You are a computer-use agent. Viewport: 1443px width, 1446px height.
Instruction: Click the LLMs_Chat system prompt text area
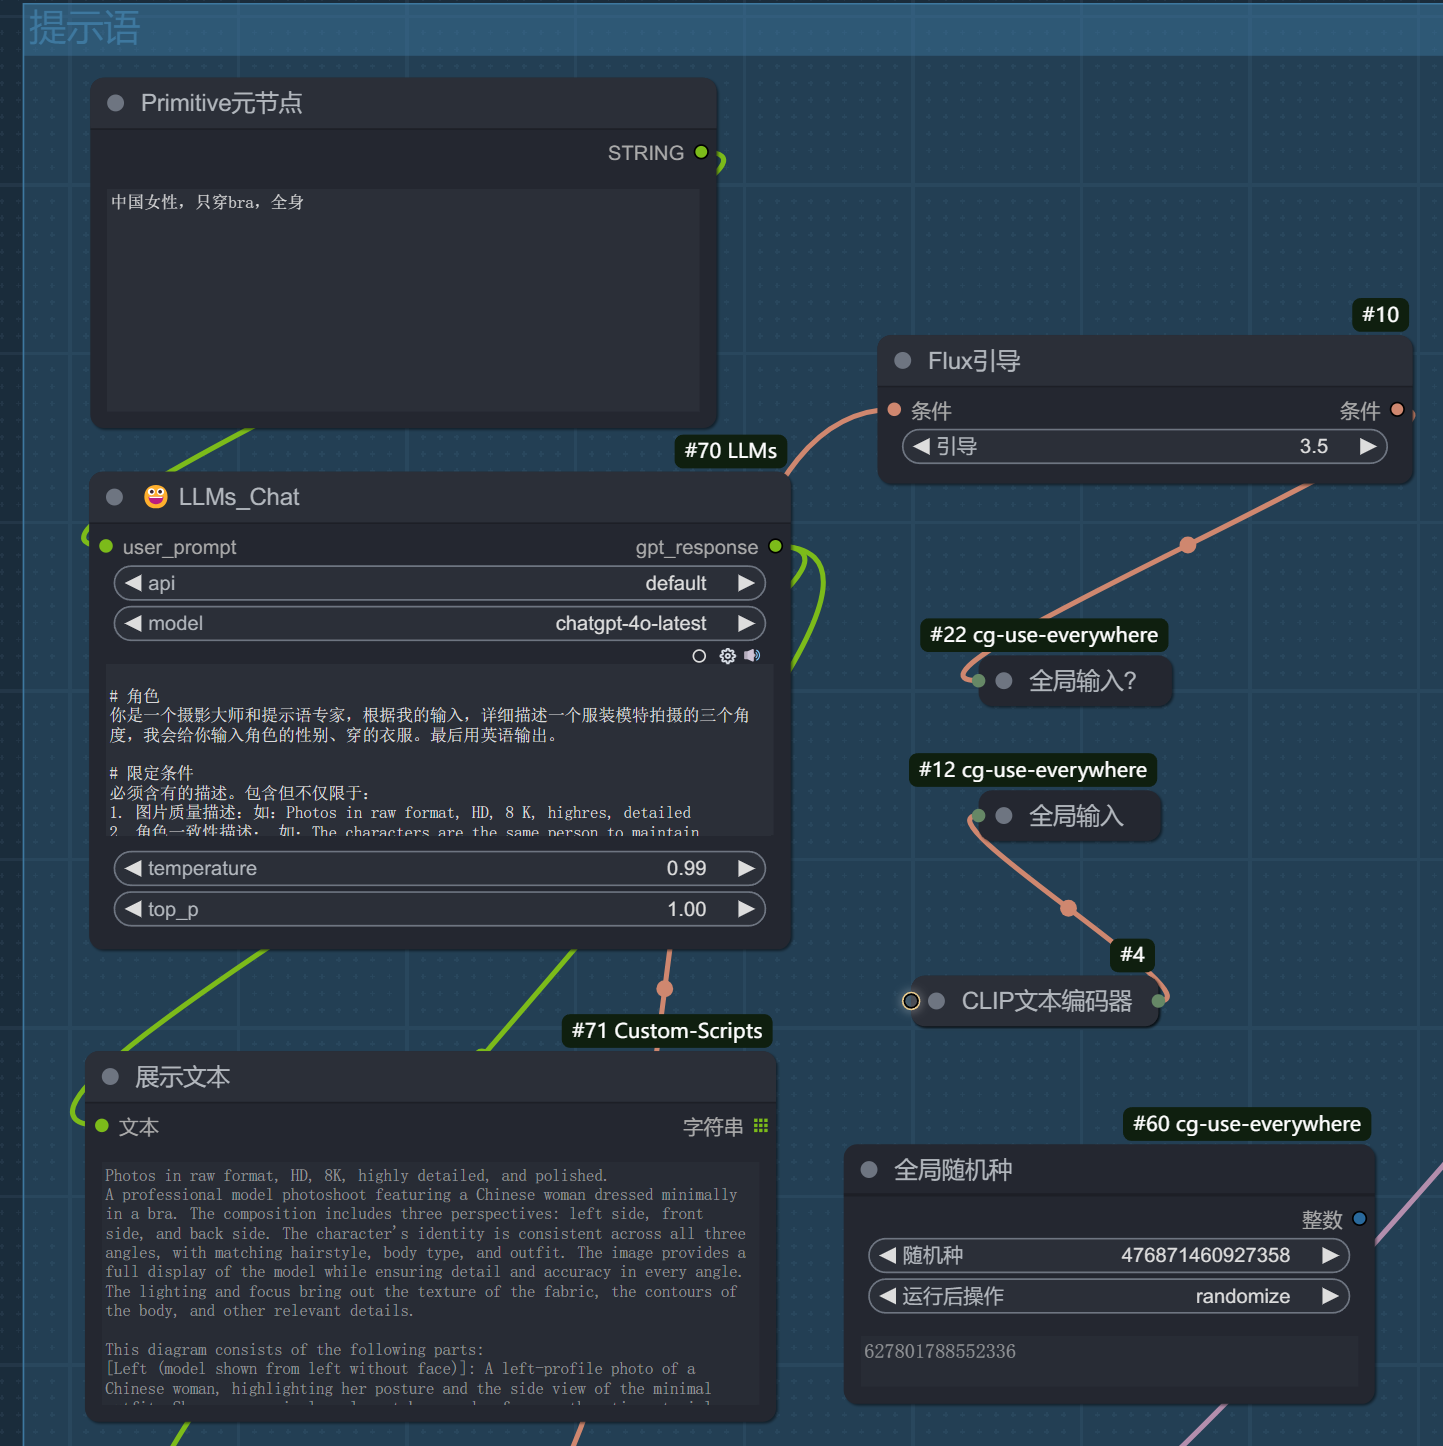[440, 750]
